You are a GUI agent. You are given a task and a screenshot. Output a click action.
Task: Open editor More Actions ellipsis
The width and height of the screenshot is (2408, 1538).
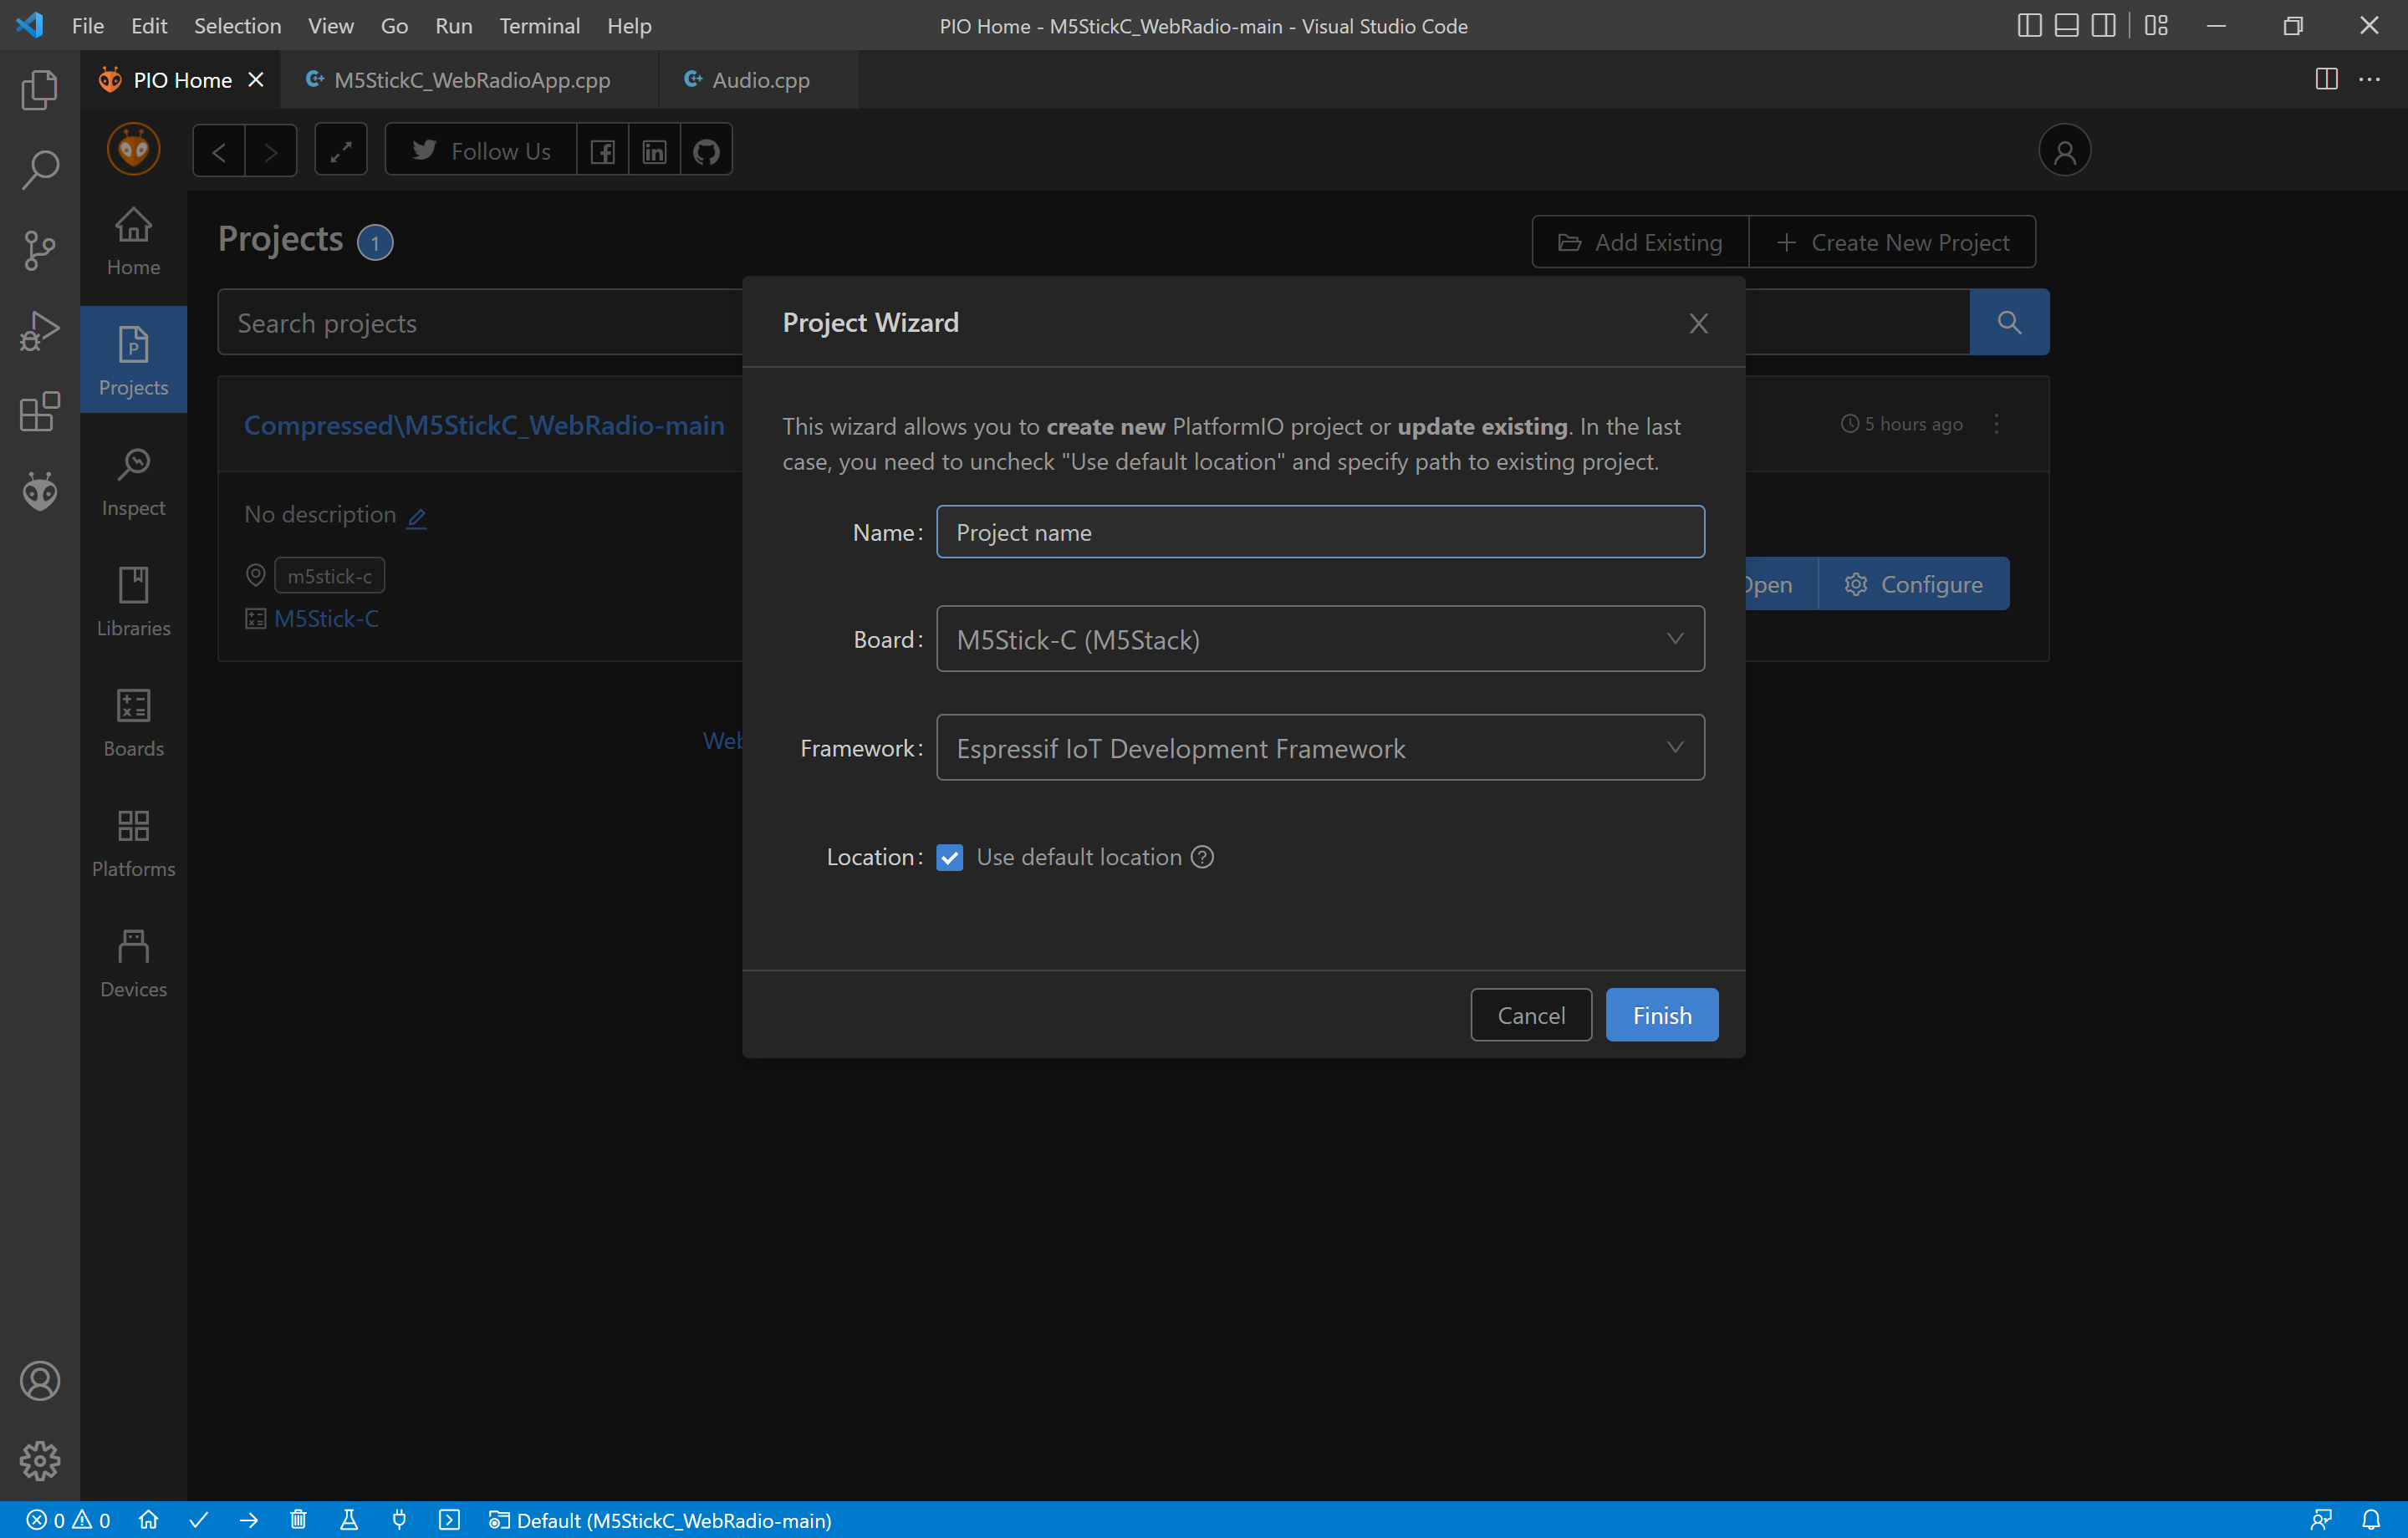point(2369,79)
